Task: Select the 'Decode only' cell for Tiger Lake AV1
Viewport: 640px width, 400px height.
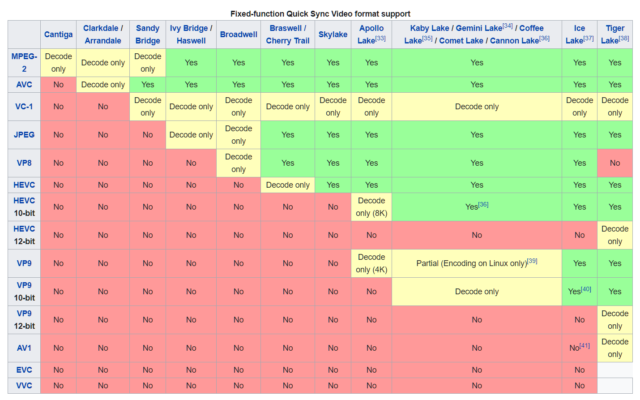Action: [615, 348]
